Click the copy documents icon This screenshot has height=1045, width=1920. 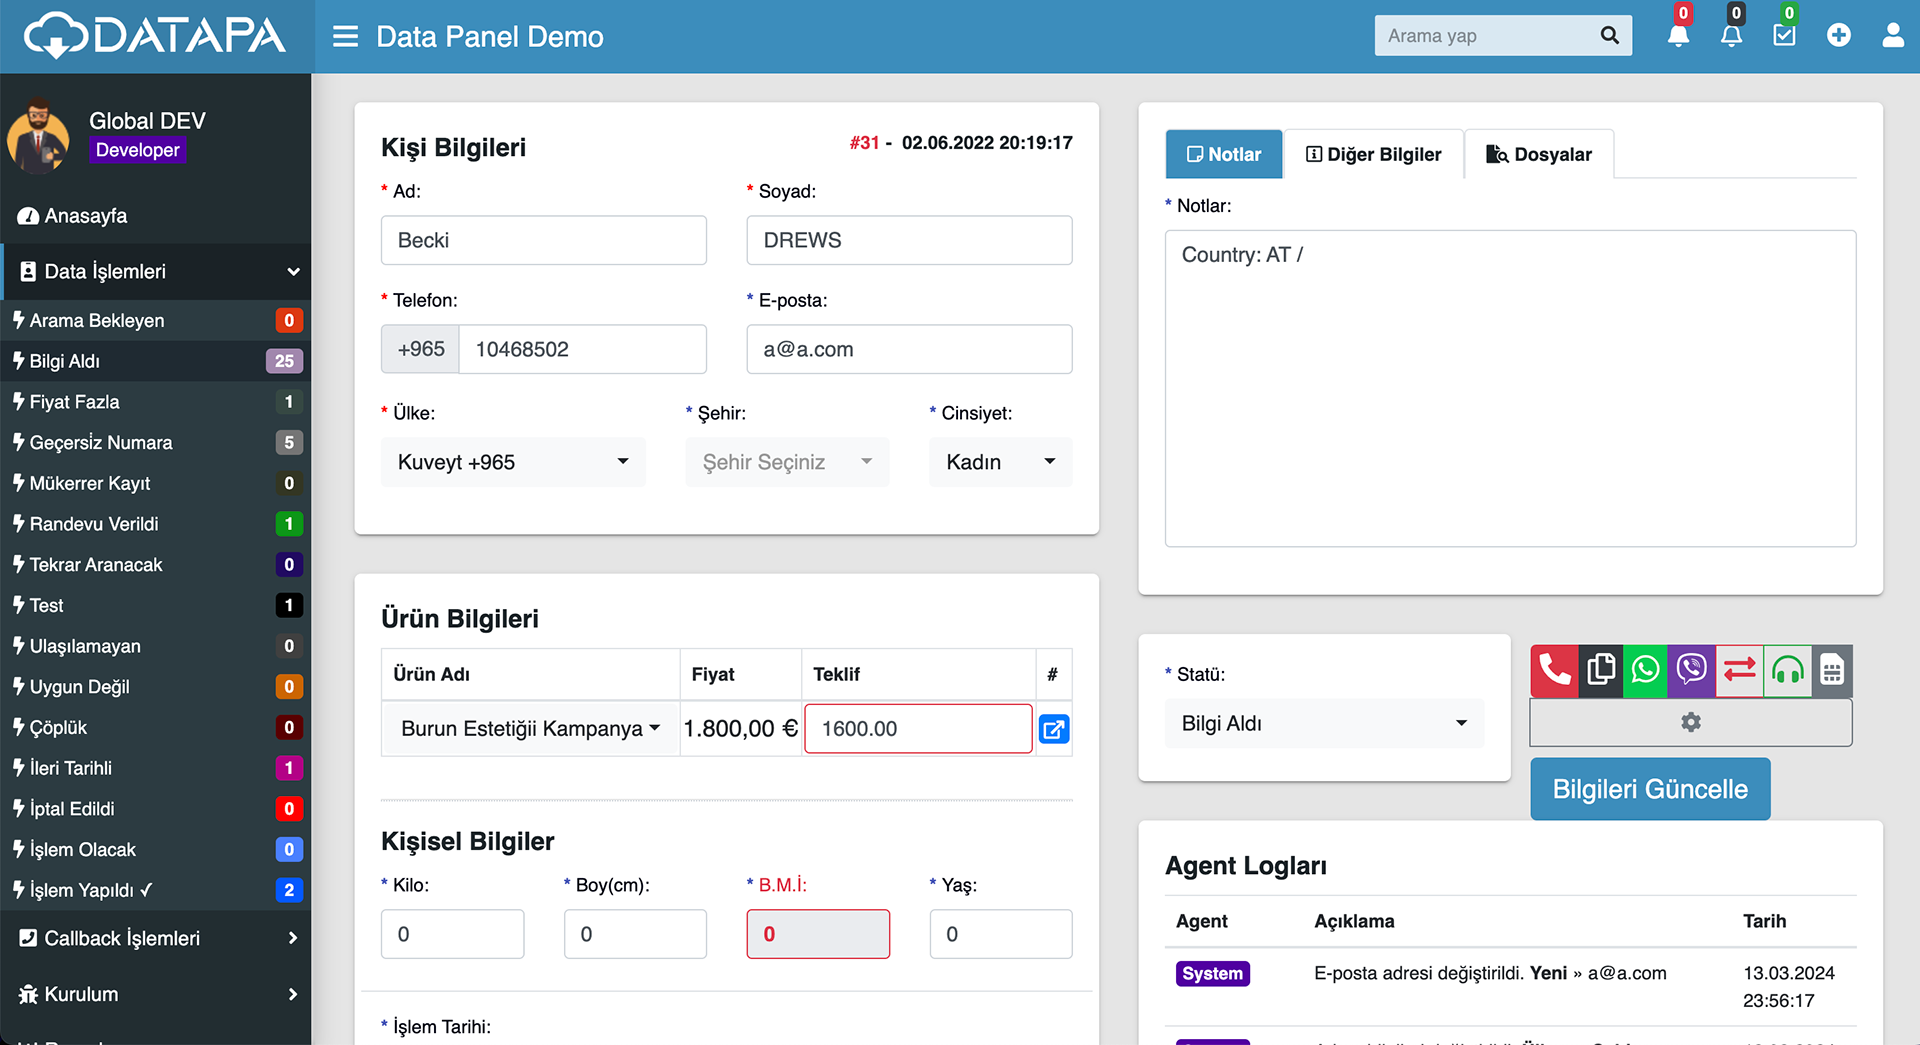1601,670
